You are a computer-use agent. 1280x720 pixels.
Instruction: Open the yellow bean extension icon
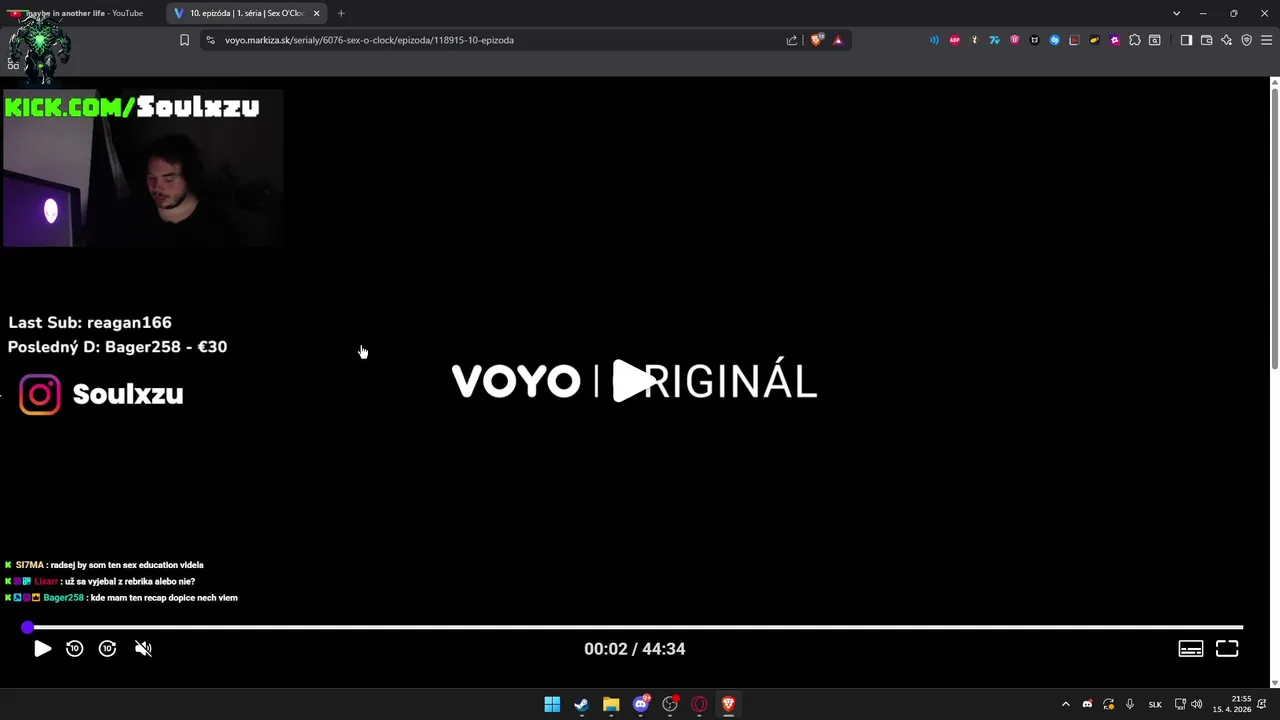pyautogui.click(x=1094, y=40)
